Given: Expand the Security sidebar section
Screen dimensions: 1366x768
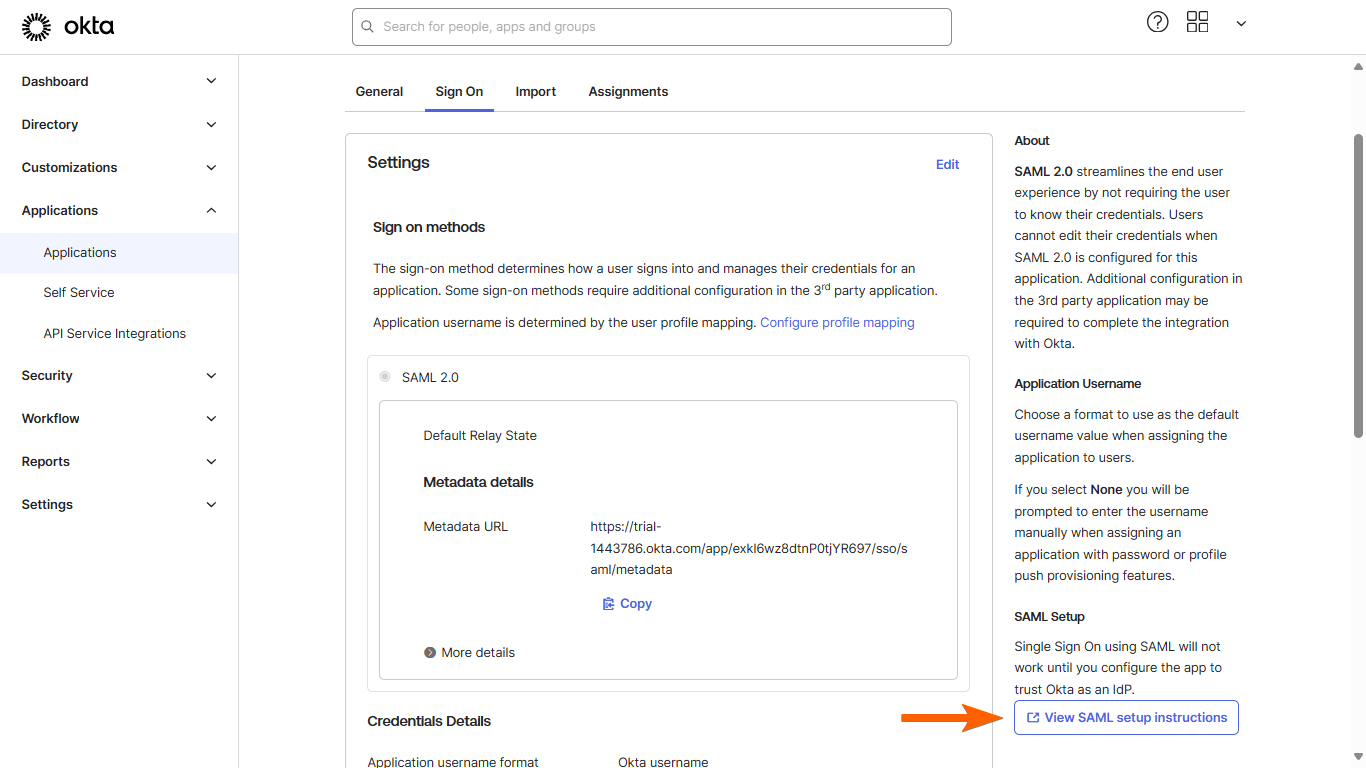Looking at the screenshot, I should tap(119, 375).
